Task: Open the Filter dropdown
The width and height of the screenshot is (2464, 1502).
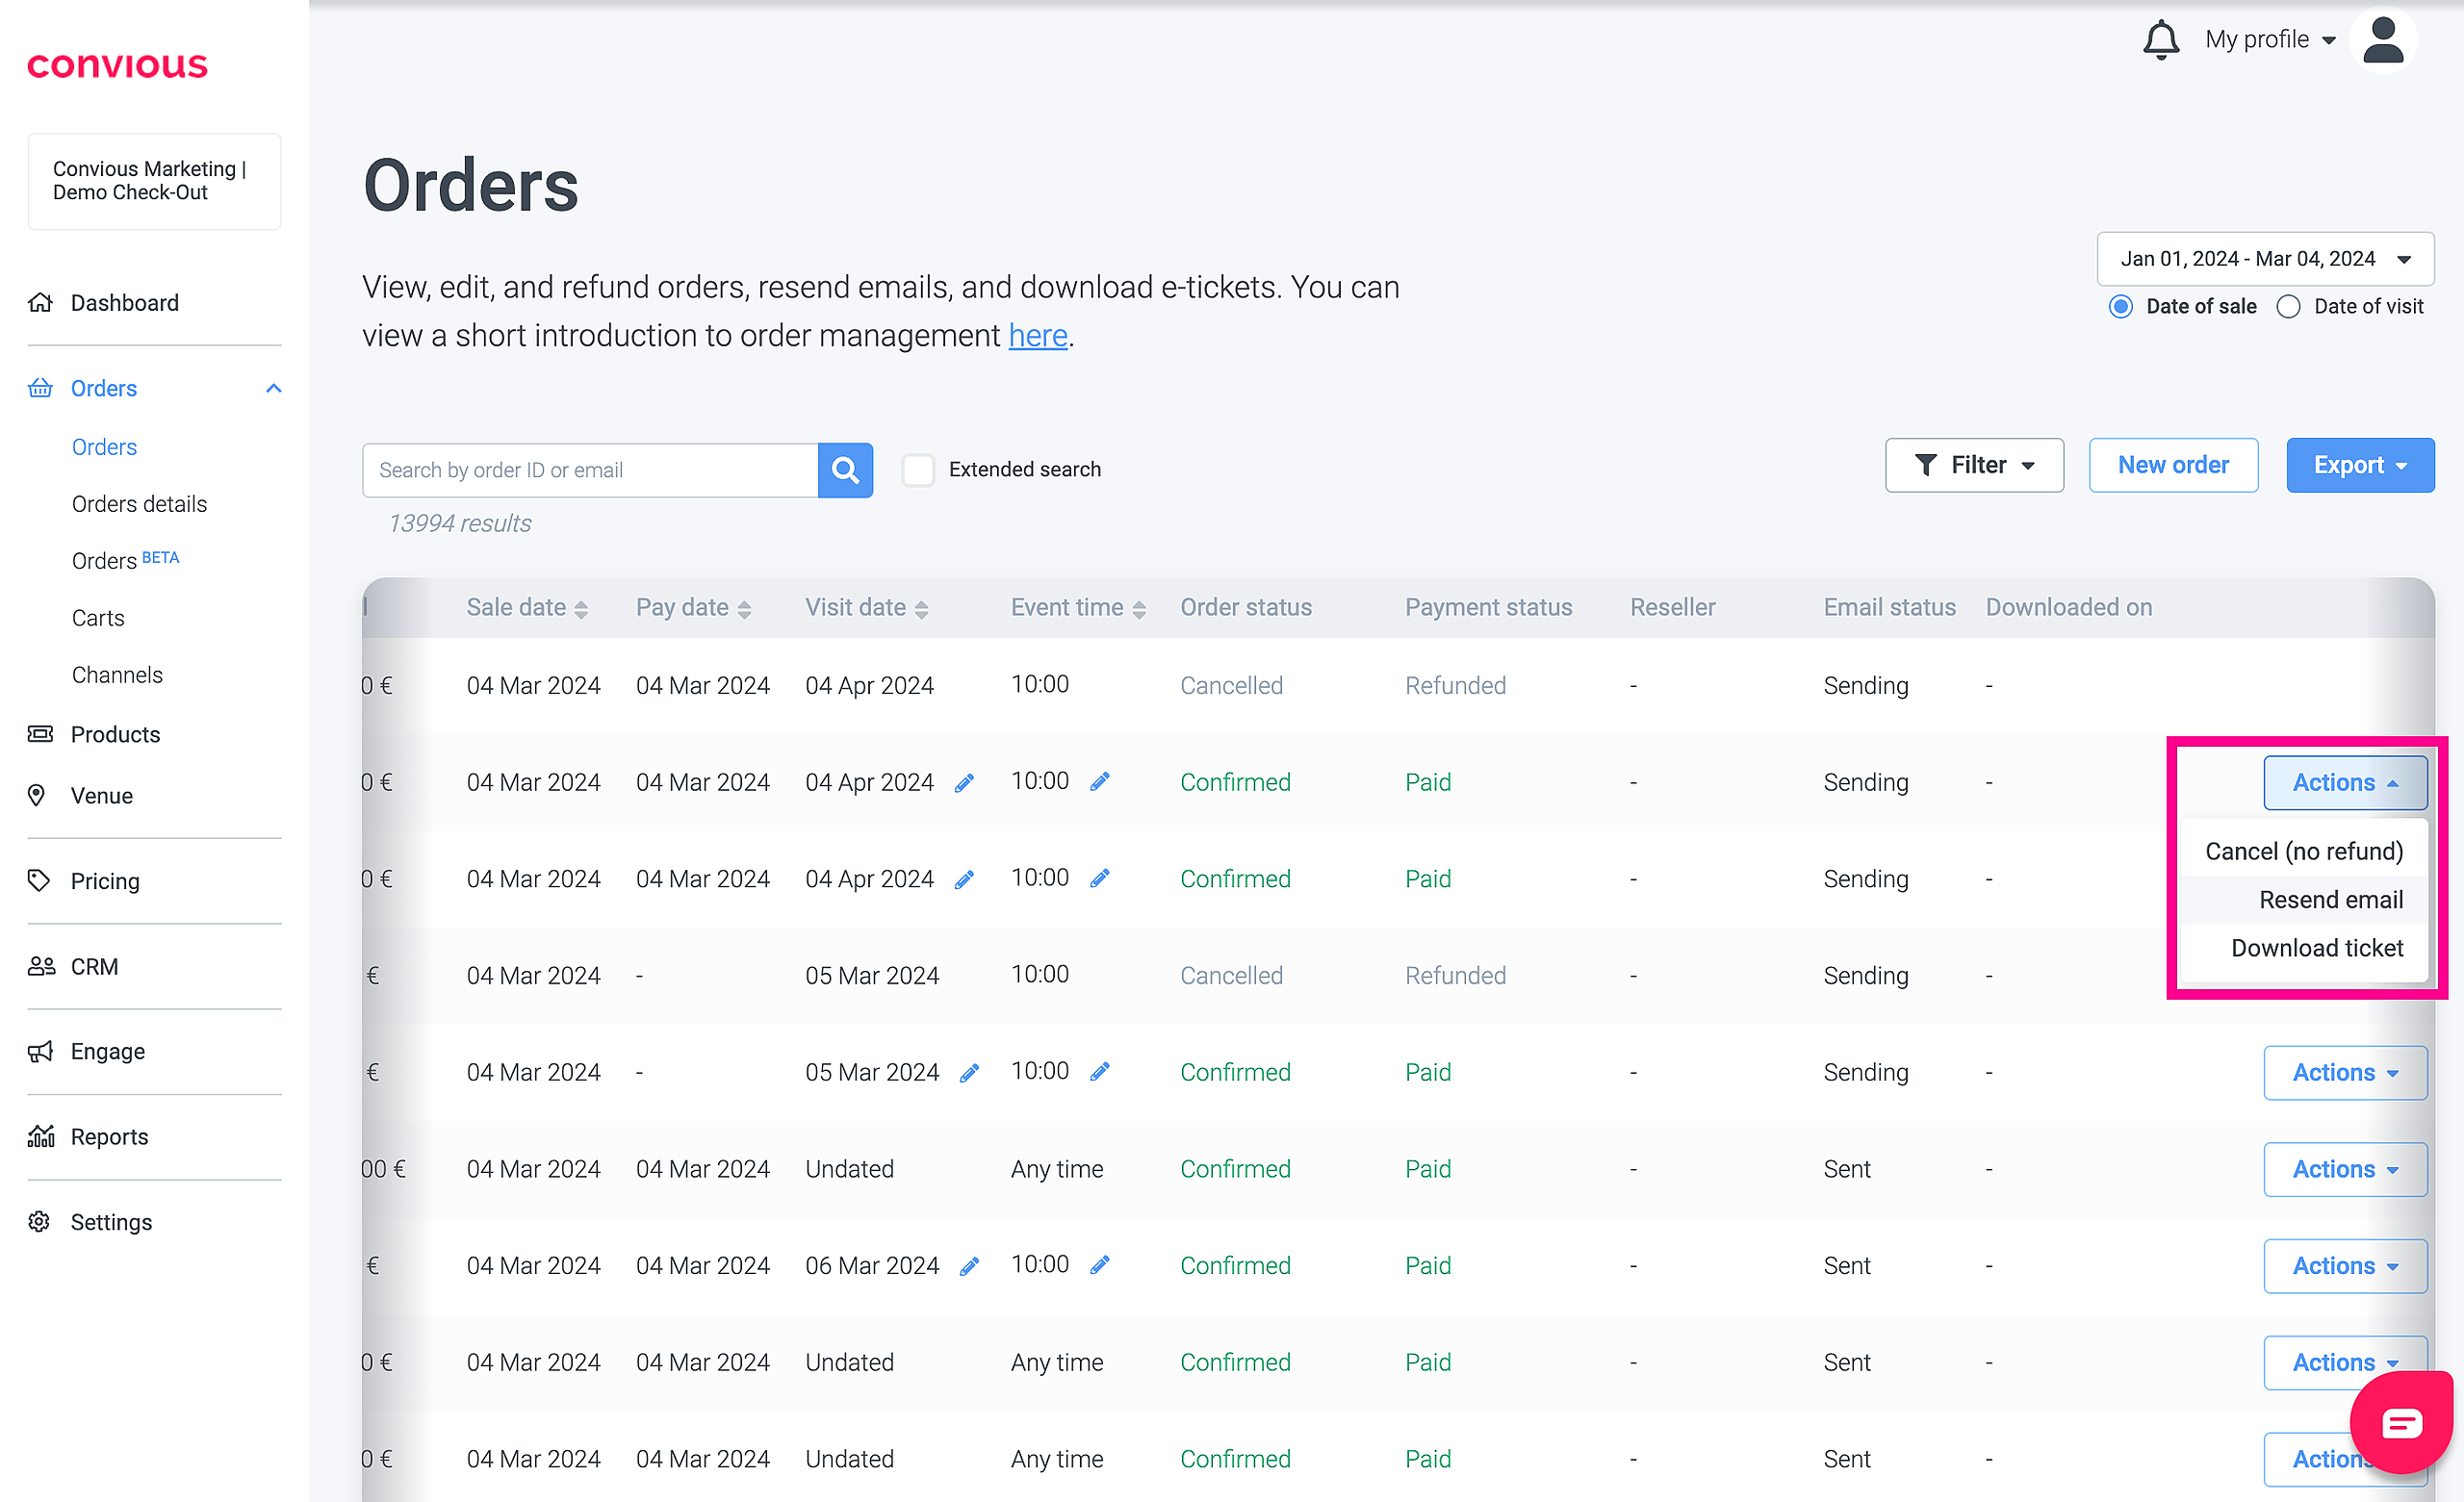Action: tap(1974, 466)
